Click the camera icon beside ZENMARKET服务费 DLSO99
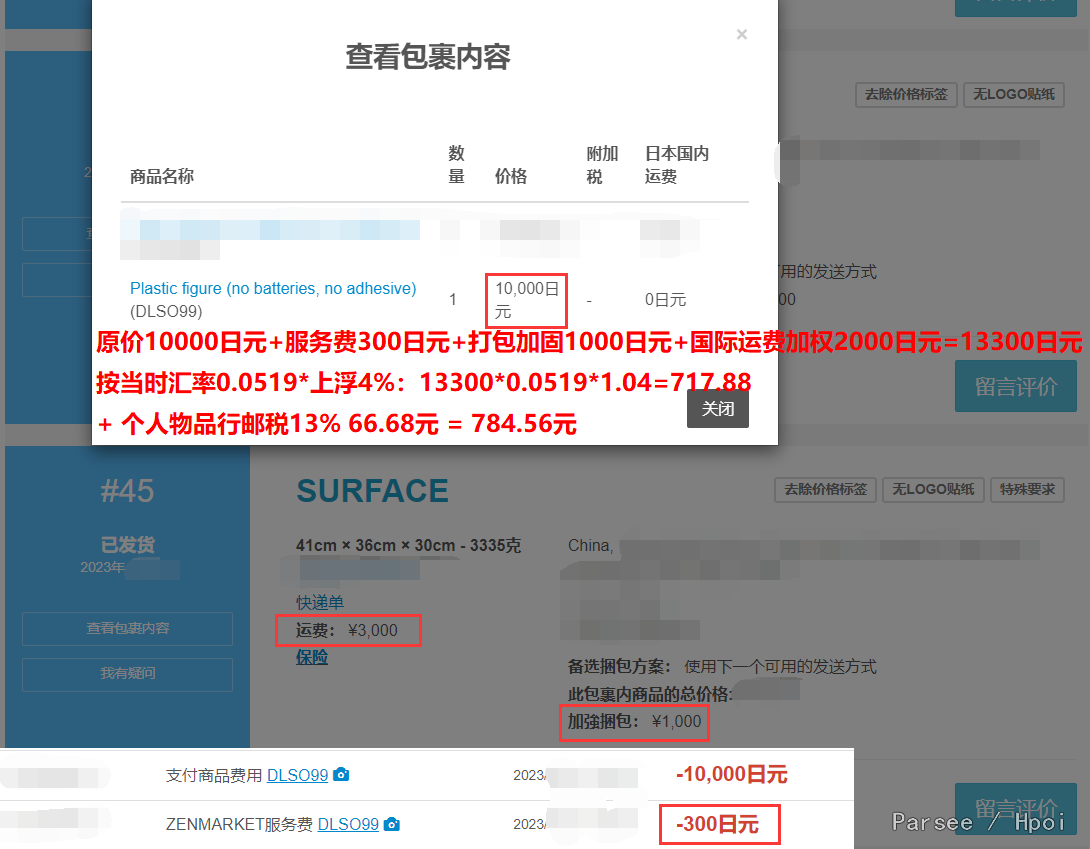Screen dimensions: 1090x849 click(x=392, y=825)
